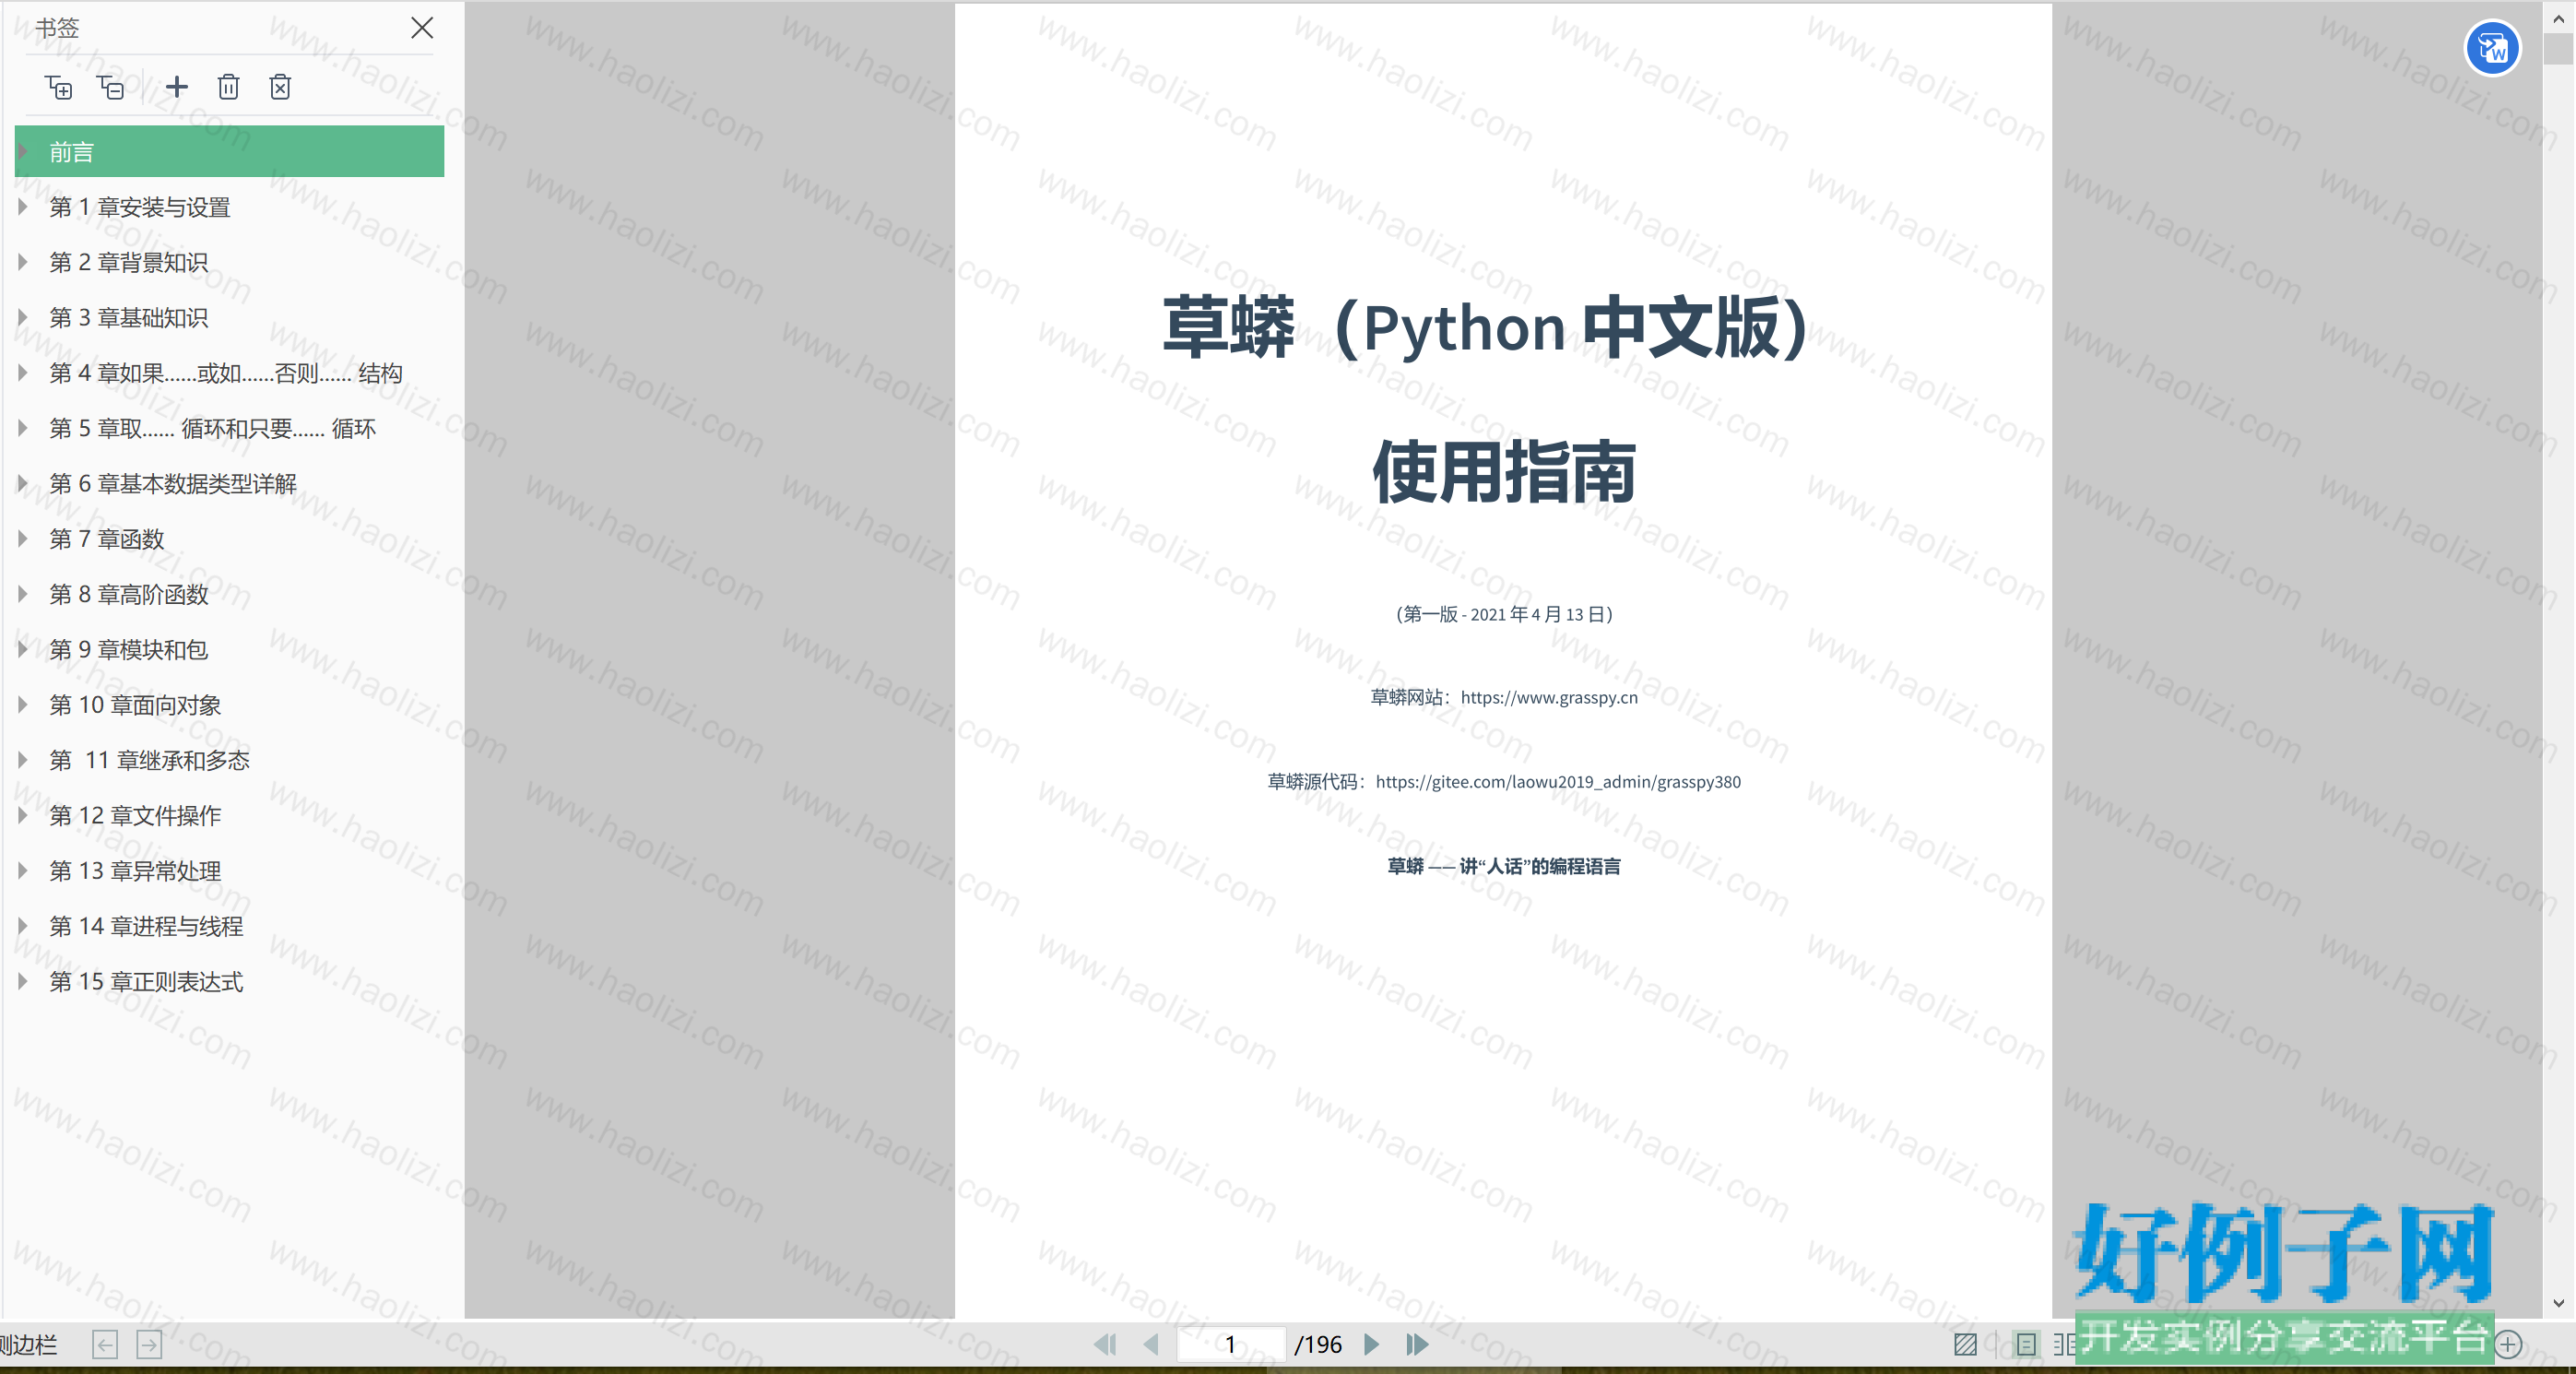Select the 前言 bookmark
This screenshot has width=2576, height=1374.
click(x=229, y=151)
